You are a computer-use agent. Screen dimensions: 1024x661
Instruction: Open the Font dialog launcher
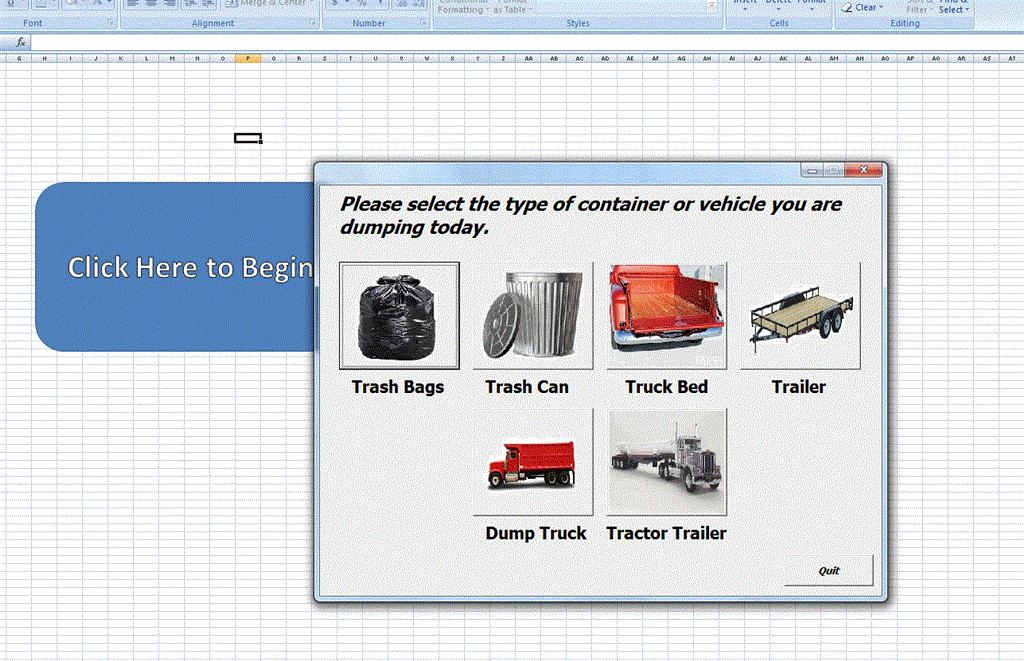[110, 23]
